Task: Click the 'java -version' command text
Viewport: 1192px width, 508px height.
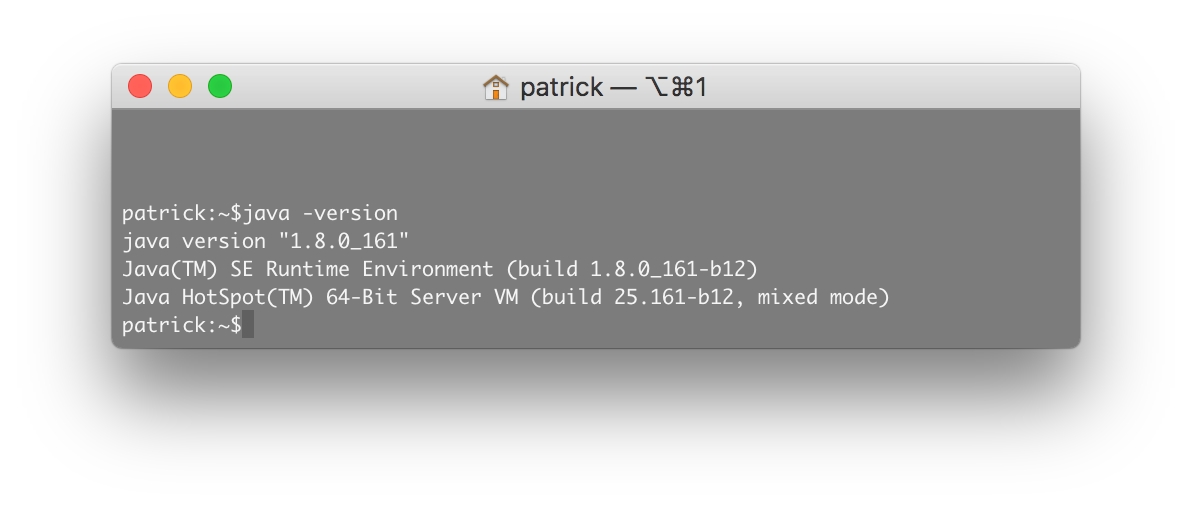Action: (320, 213)
